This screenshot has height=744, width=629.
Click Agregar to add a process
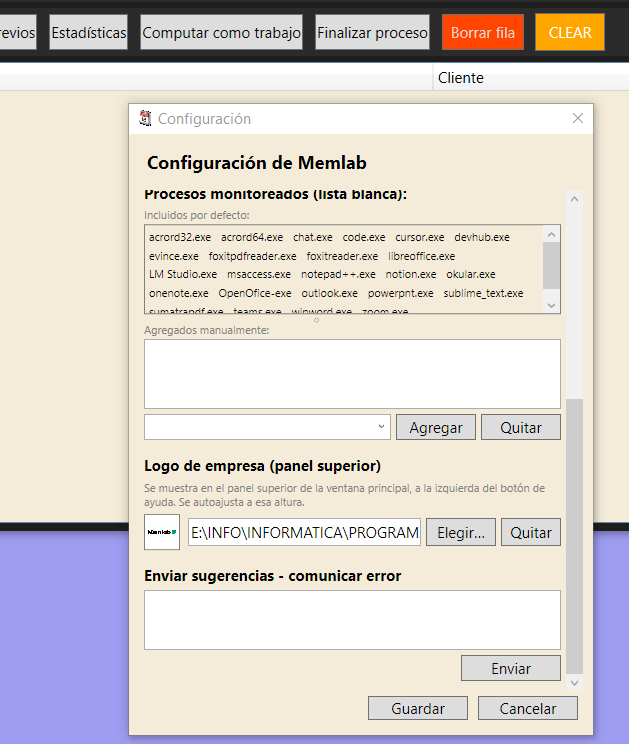435,427
